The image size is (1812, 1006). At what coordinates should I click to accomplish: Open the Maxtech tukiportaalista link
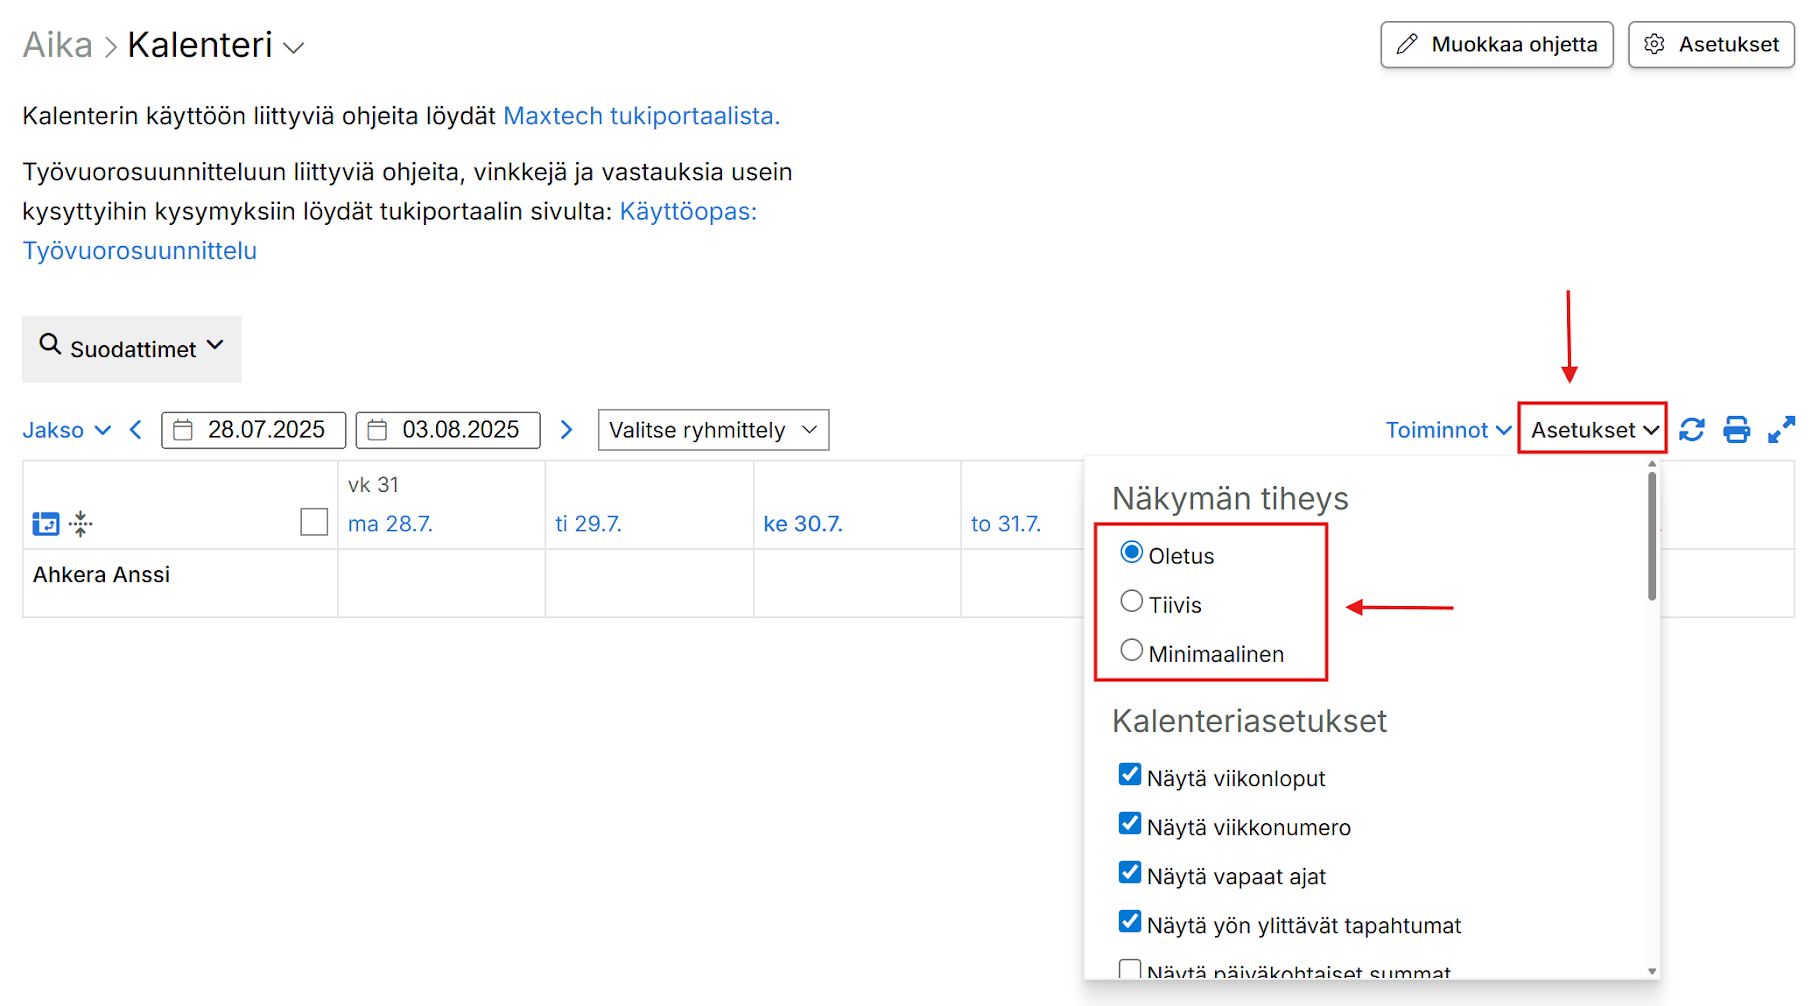coord(641,116)
